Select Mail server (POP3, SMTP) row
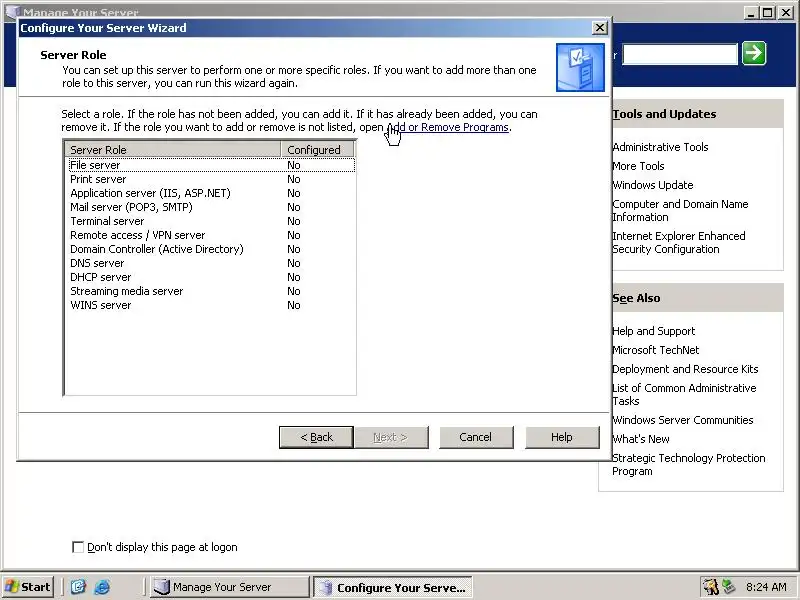The height and width of the screenshot is (600, 800). tap(211, 207)
